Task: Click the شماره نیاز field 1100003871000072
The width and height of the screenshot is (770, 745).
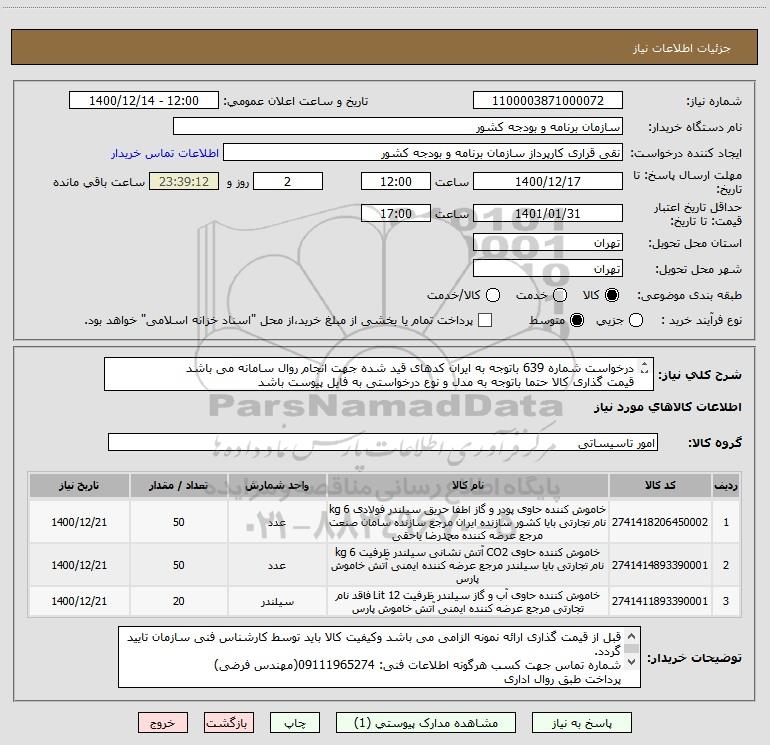Action: 548,101
